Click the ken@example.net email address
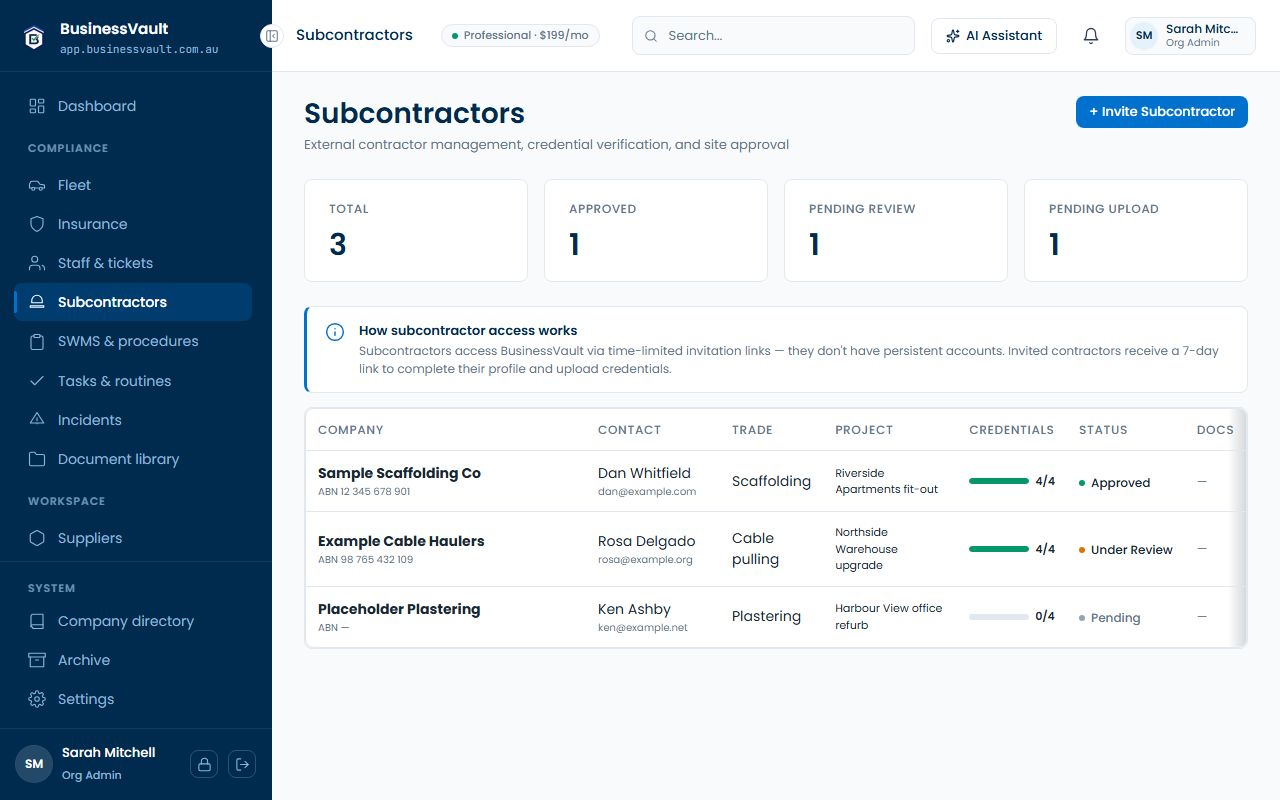Screen dimensions: 1280x800 (x=643, y=628)
